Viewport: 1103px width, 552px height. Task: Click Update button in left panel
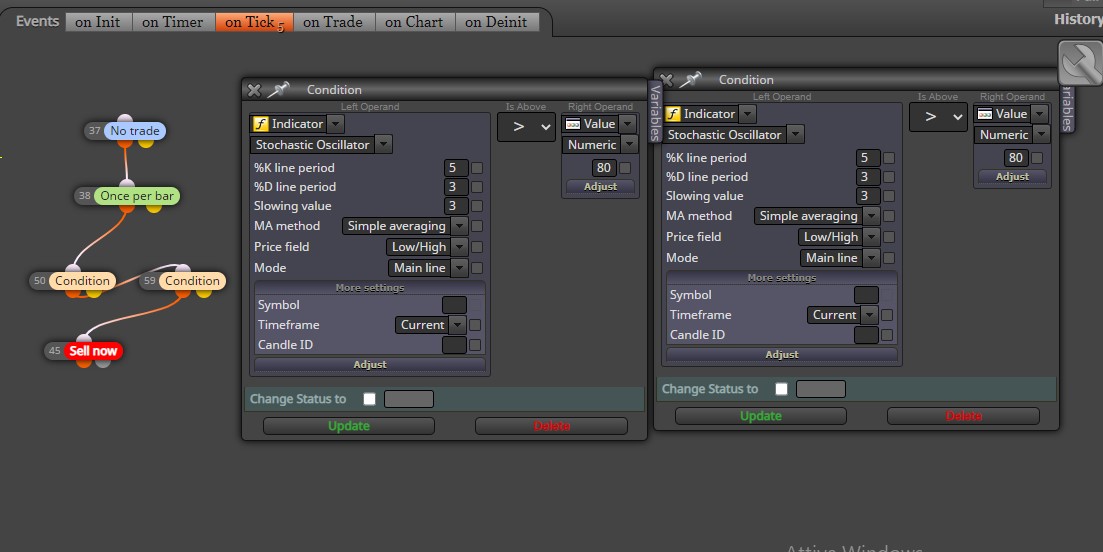pyautogui.click(x=349, y=426)
